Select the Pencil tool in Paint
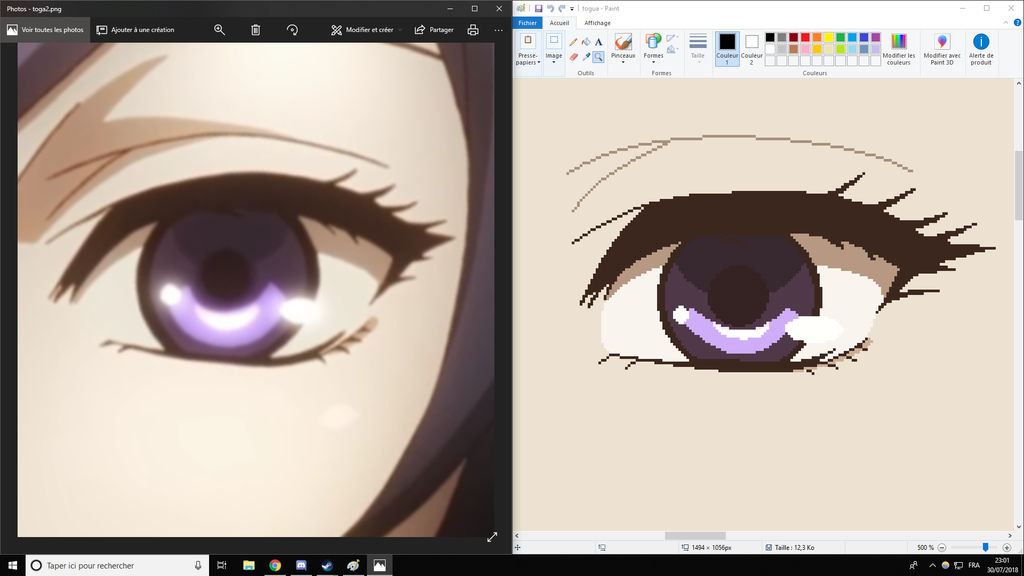The image size is (1024, 576). click(573, 42)
